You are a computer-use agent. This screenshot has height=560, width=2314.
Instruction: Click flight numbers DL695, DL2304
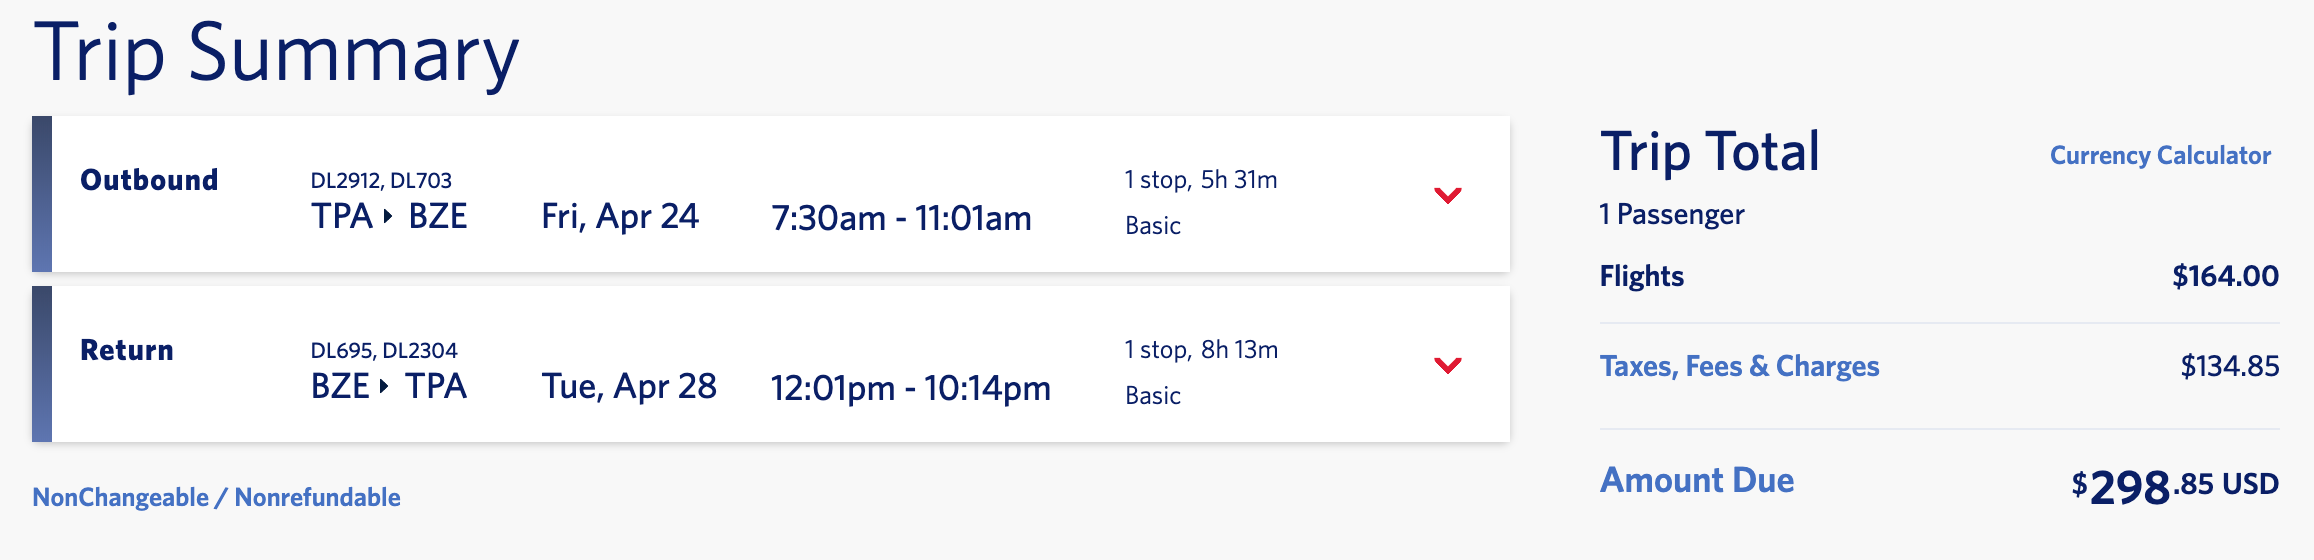point(384,351)
